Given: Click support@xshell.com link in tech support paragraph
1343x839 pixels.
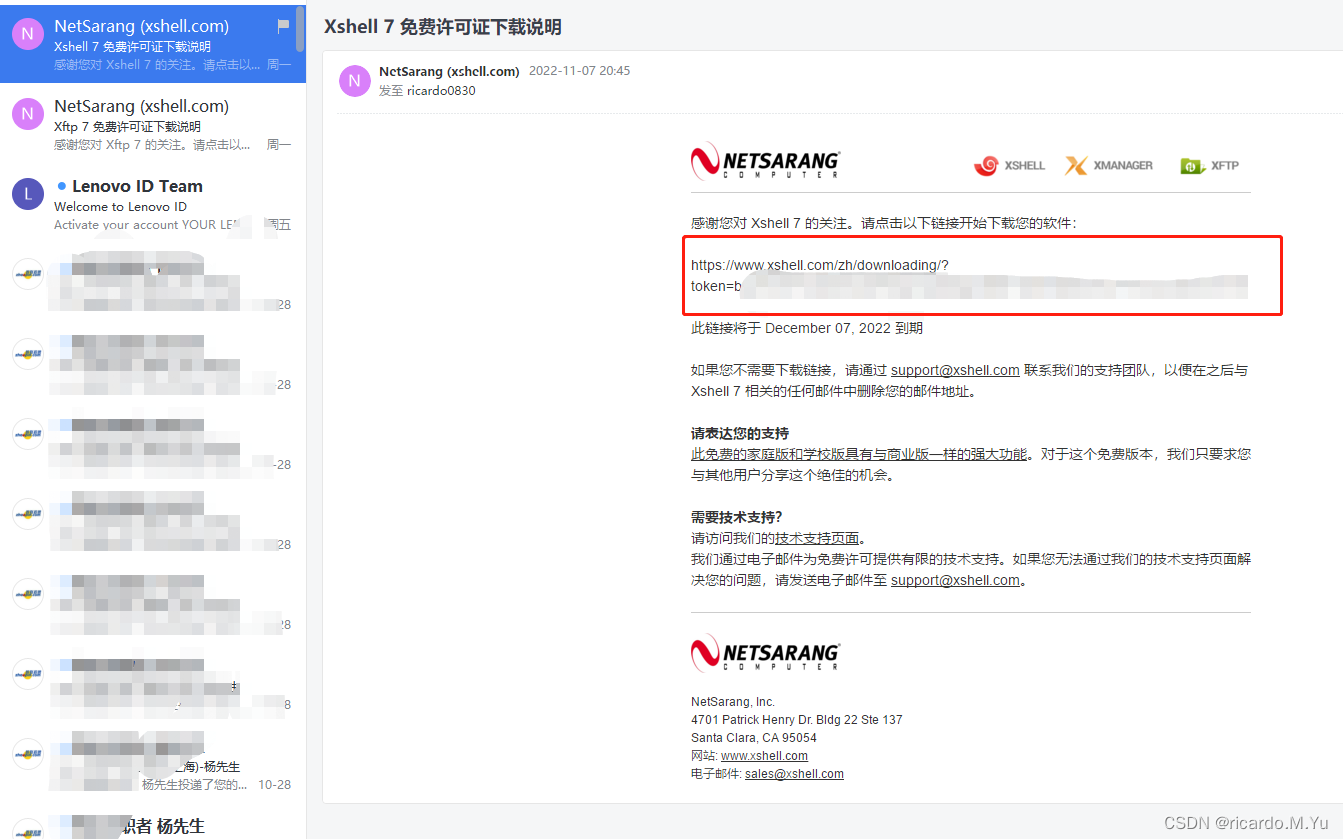Looking at the screenshot, I should (x=955, y=580).
